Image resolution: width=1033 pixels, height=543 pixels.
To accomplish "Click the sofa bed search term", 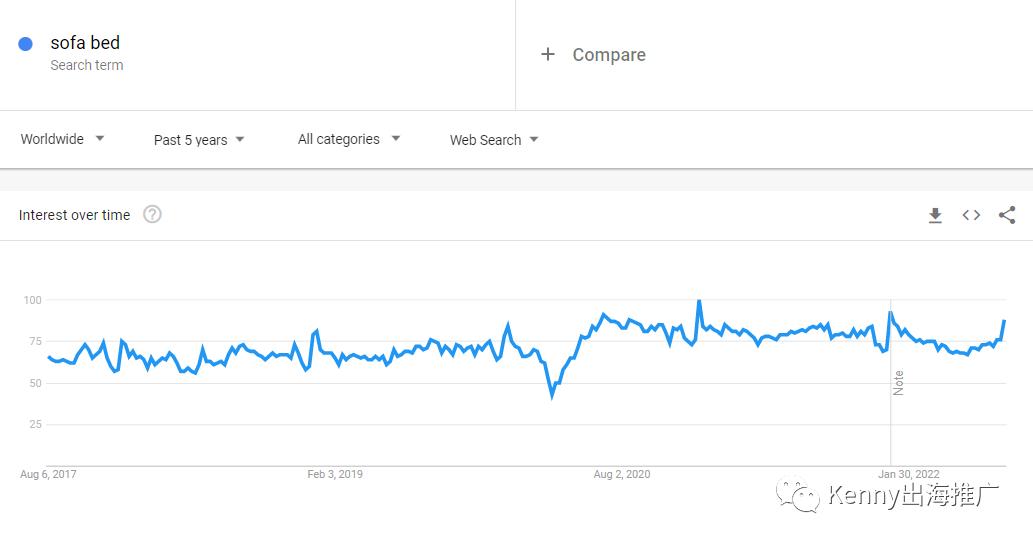I will pyautogui.click(x=85, y=43).
